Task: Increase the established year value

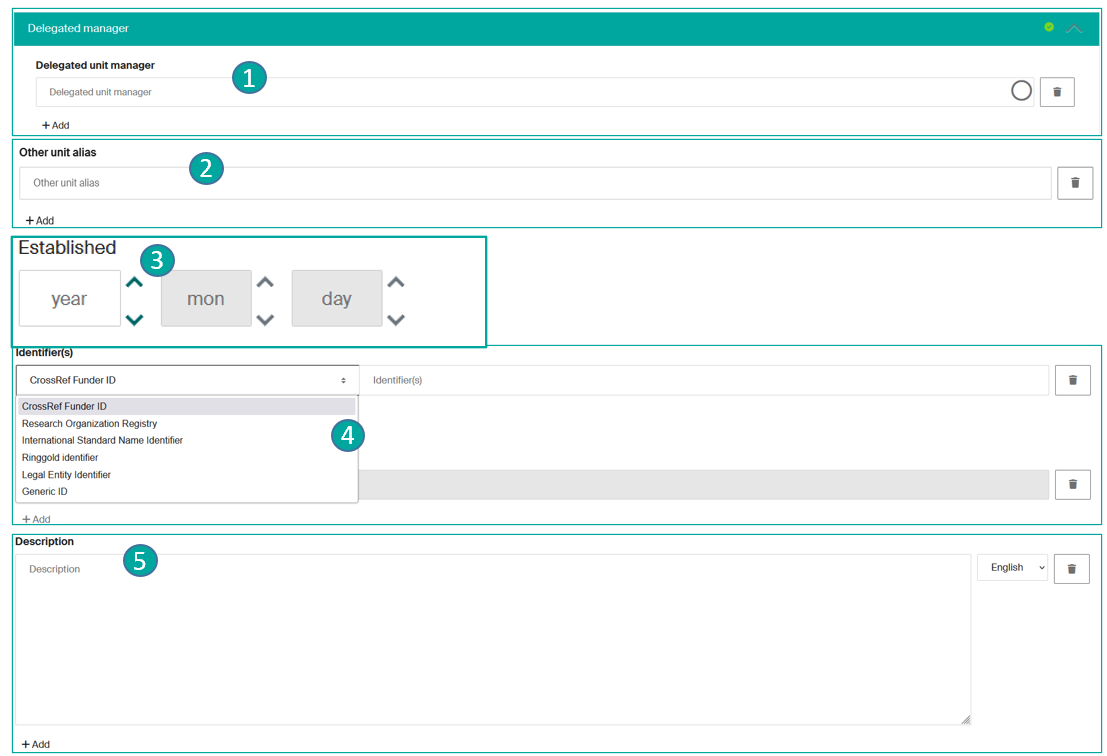Action: 135,282
